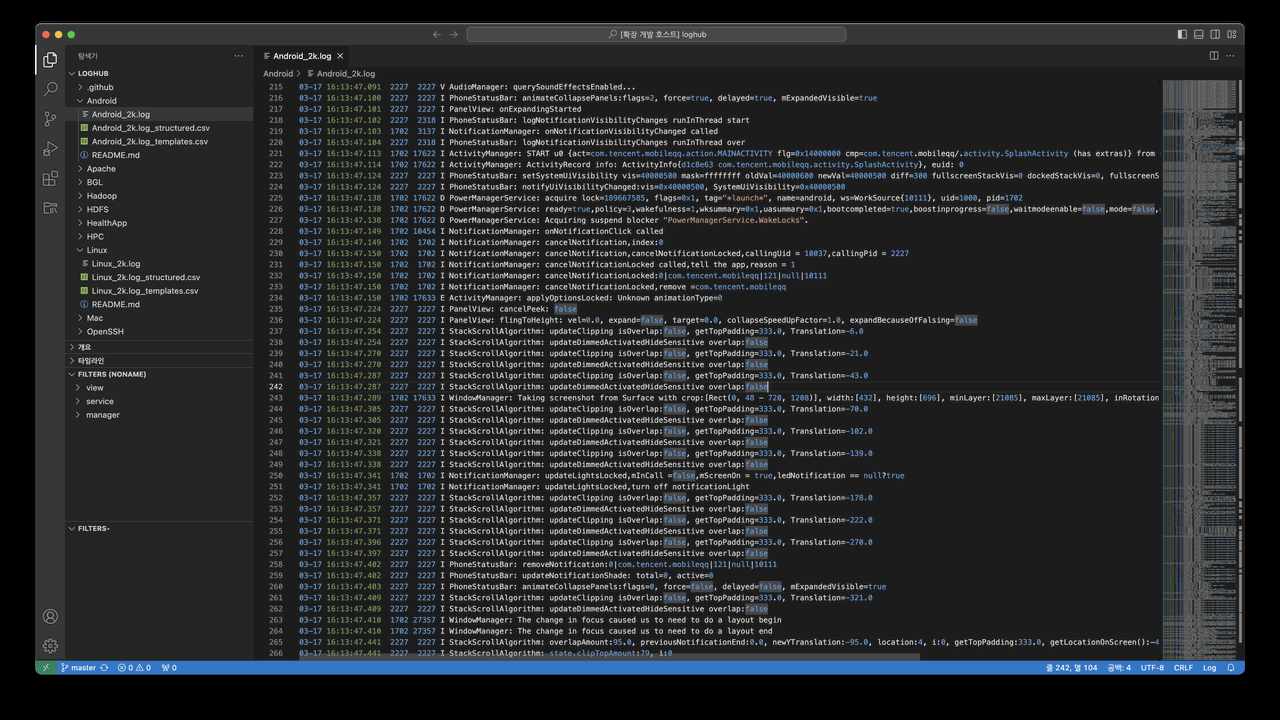The image size is (1280, 720).
Task: Open errors and warnings count in status bar
Action: pos(134,667)
